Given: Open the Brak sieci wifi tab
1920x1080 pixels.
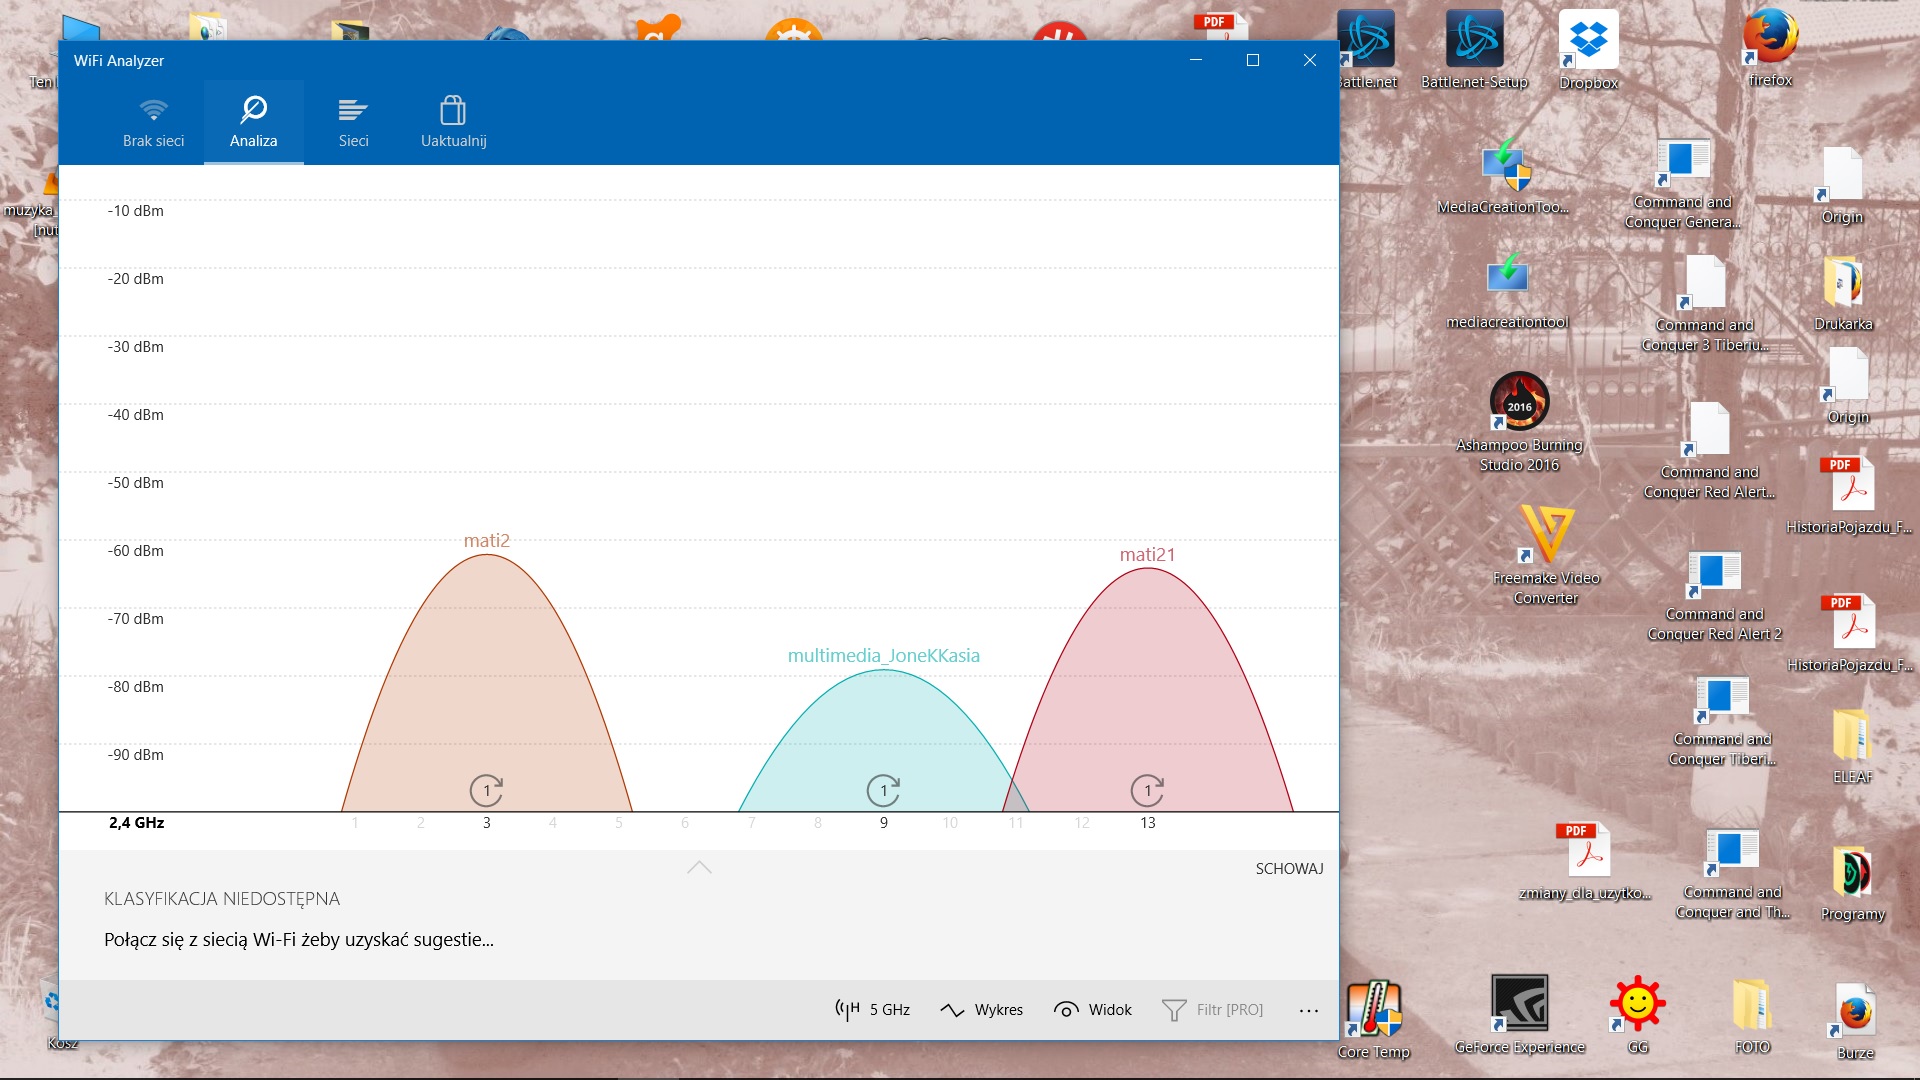Looking at the screenshot, I should [x=153, y=122].
